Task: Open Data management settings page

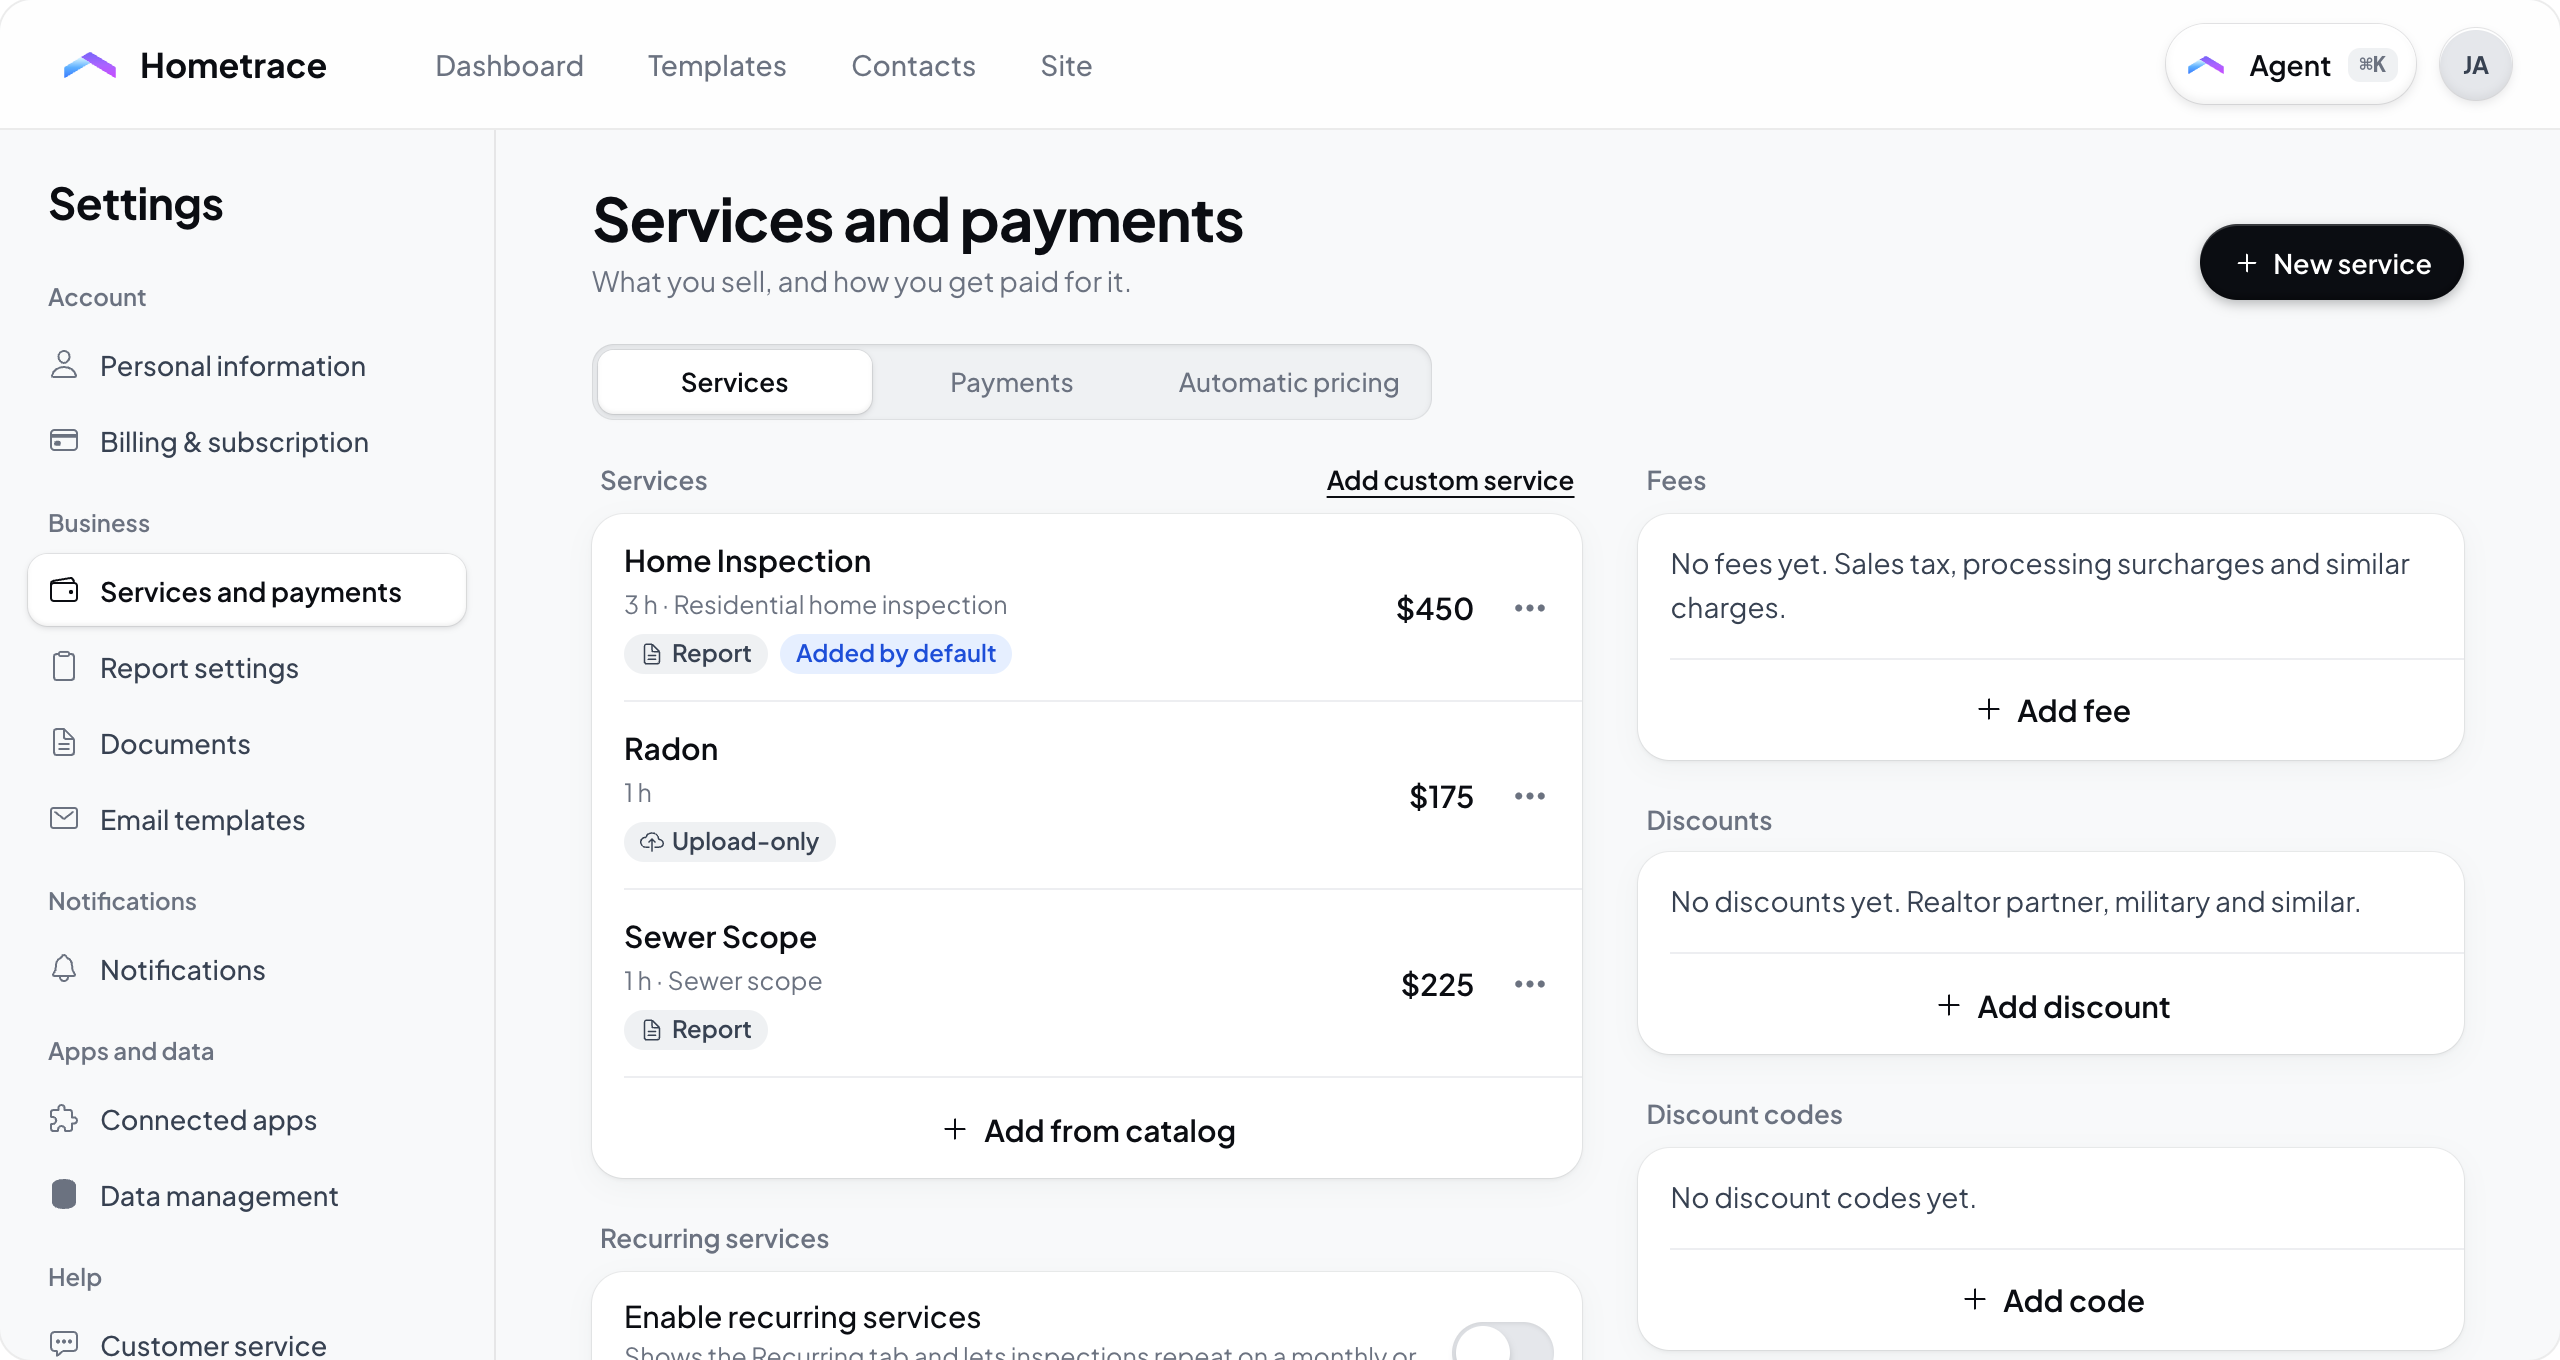Action: [247, 1195]
